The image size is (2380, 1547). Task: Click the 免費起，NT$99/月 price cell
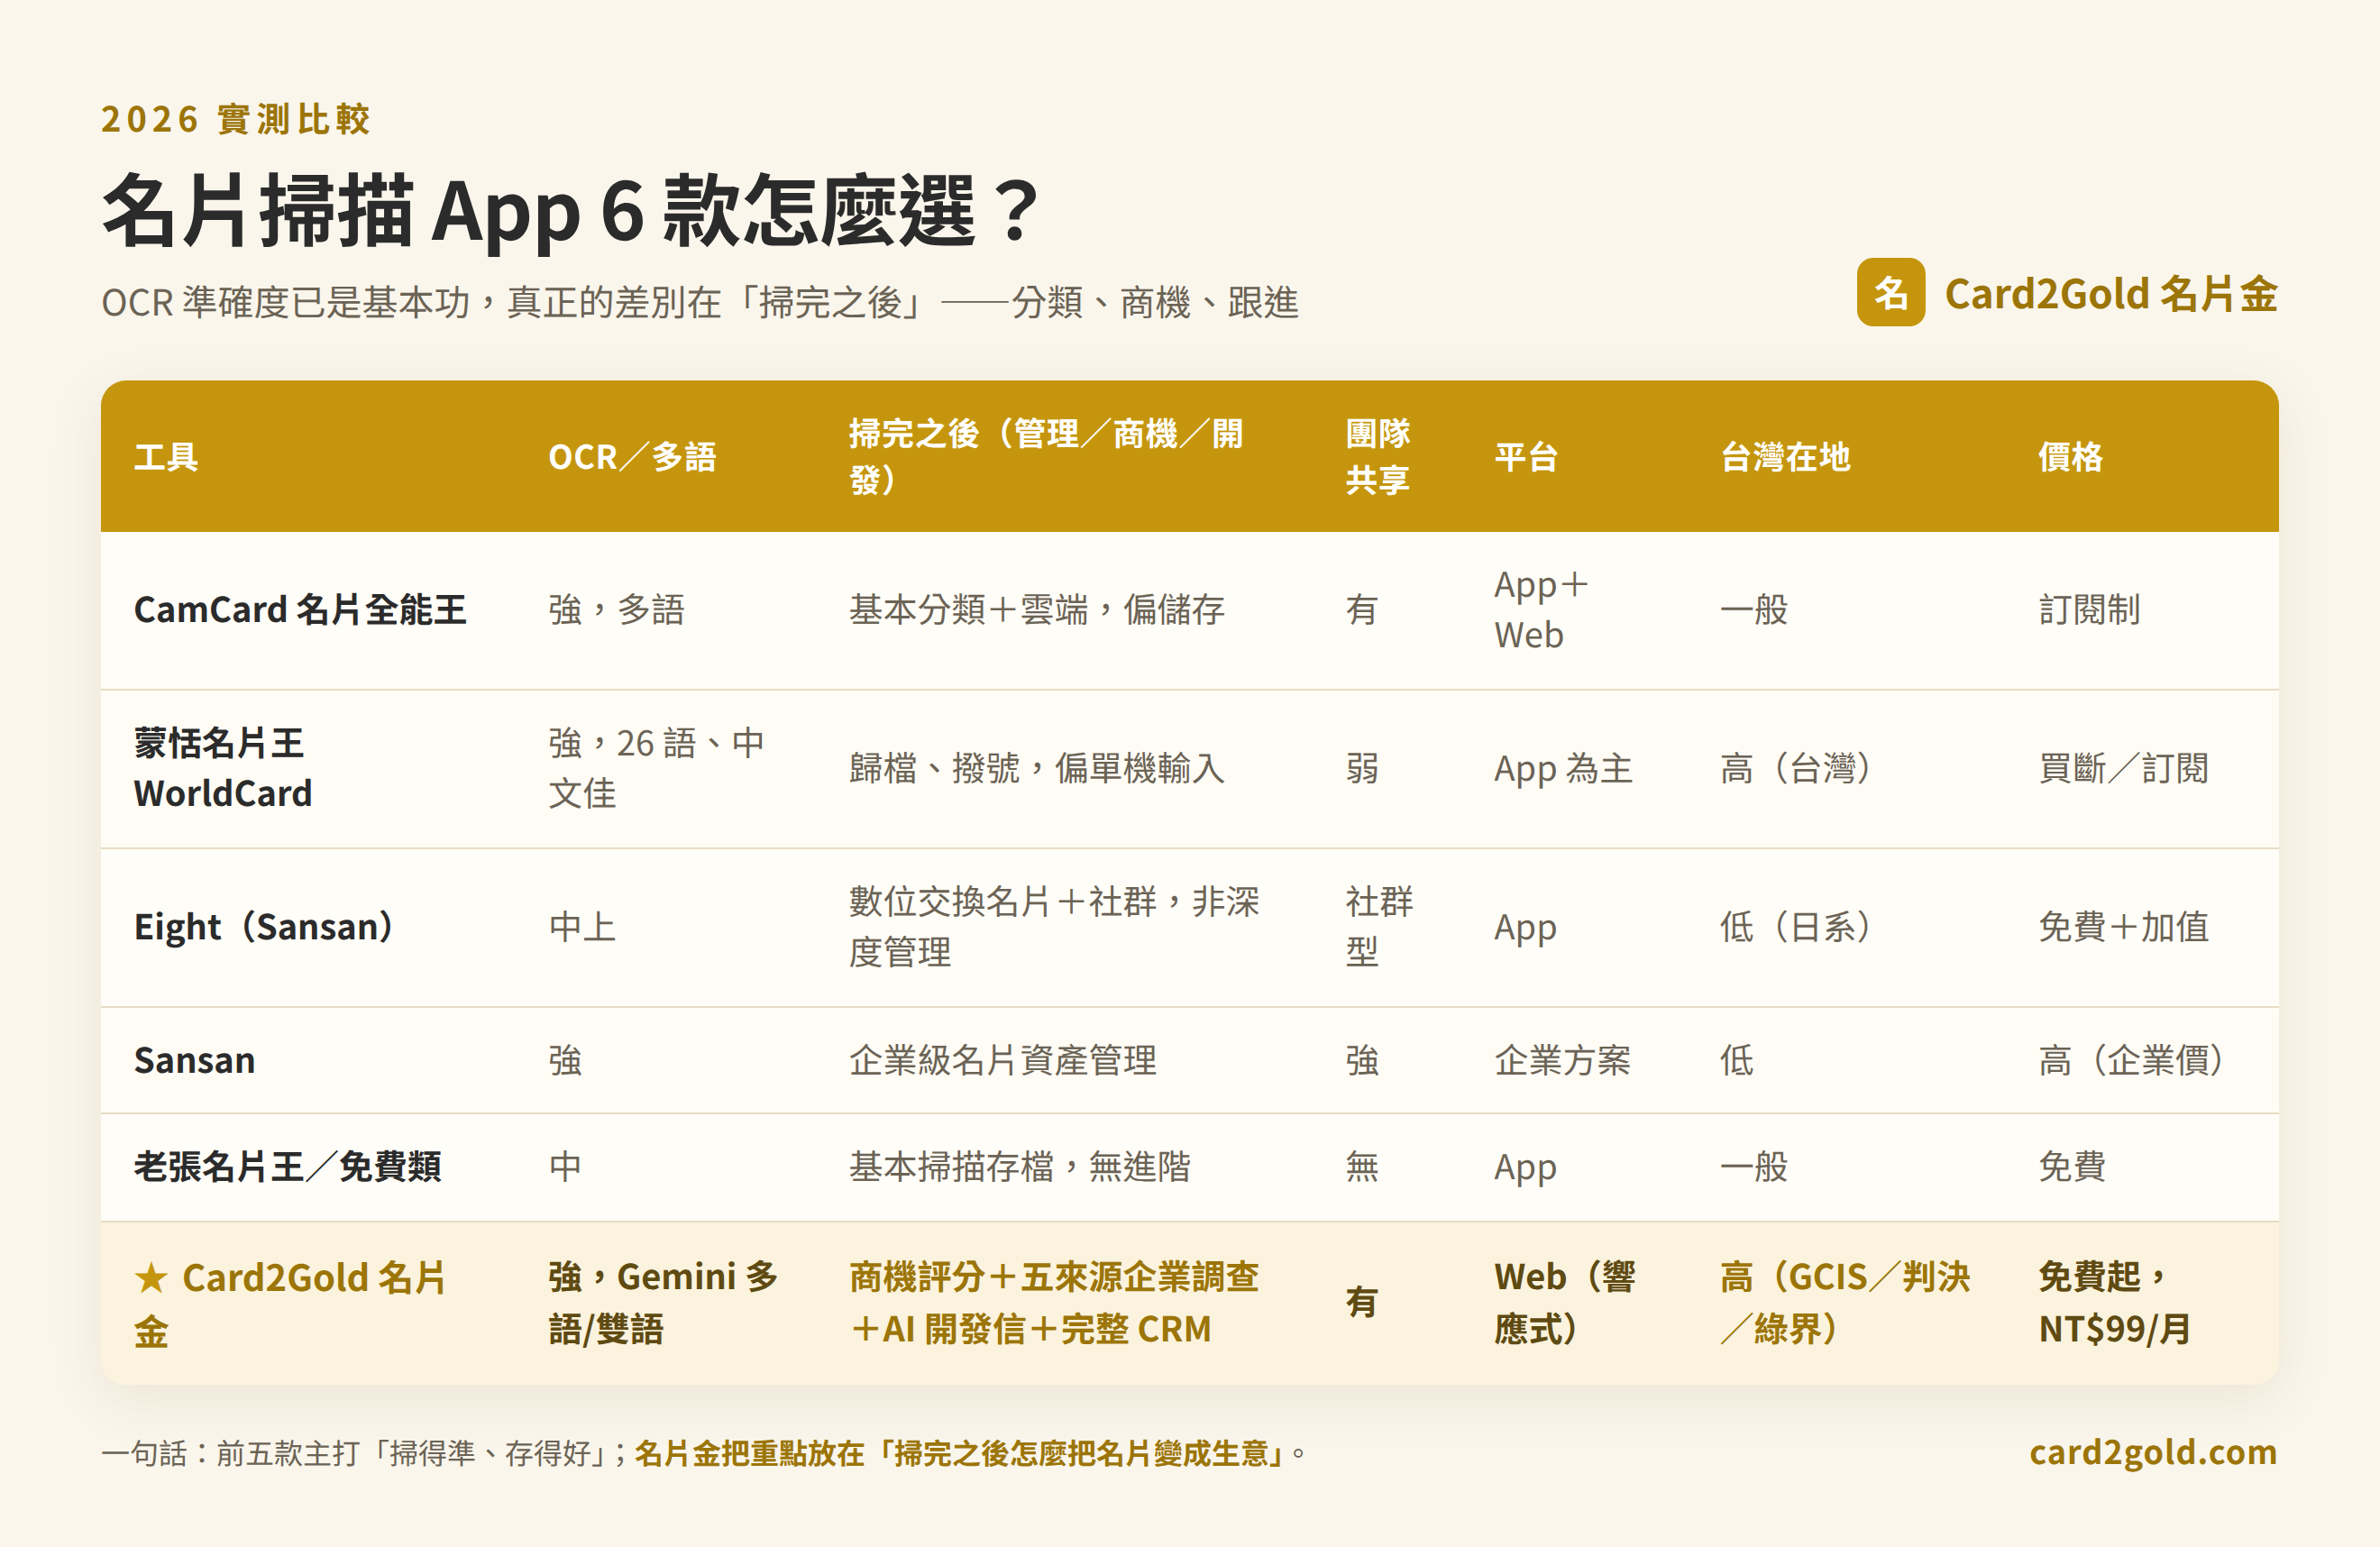(2114, 1303)
